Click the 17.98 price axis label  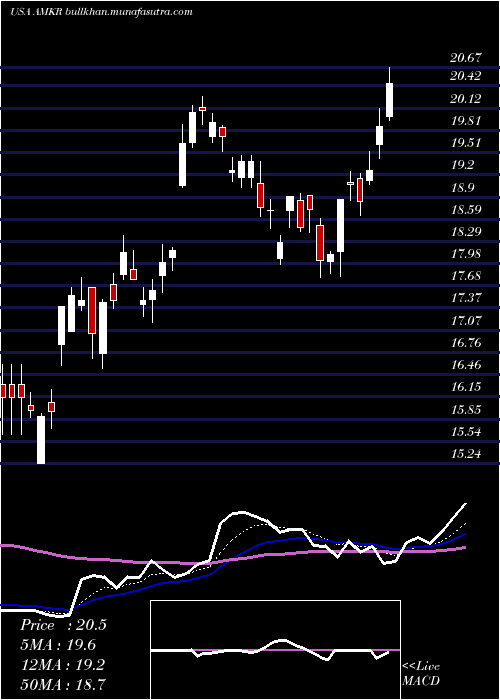click(x=466, y=254)
